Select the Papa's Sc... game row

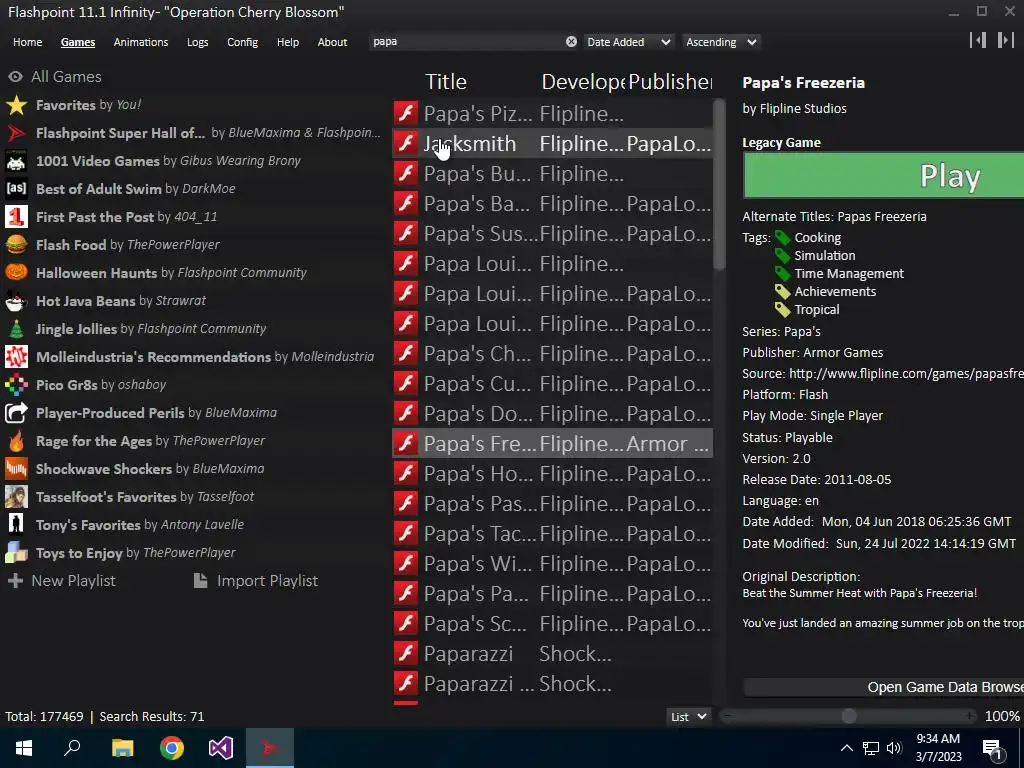[x=552, y=624]
